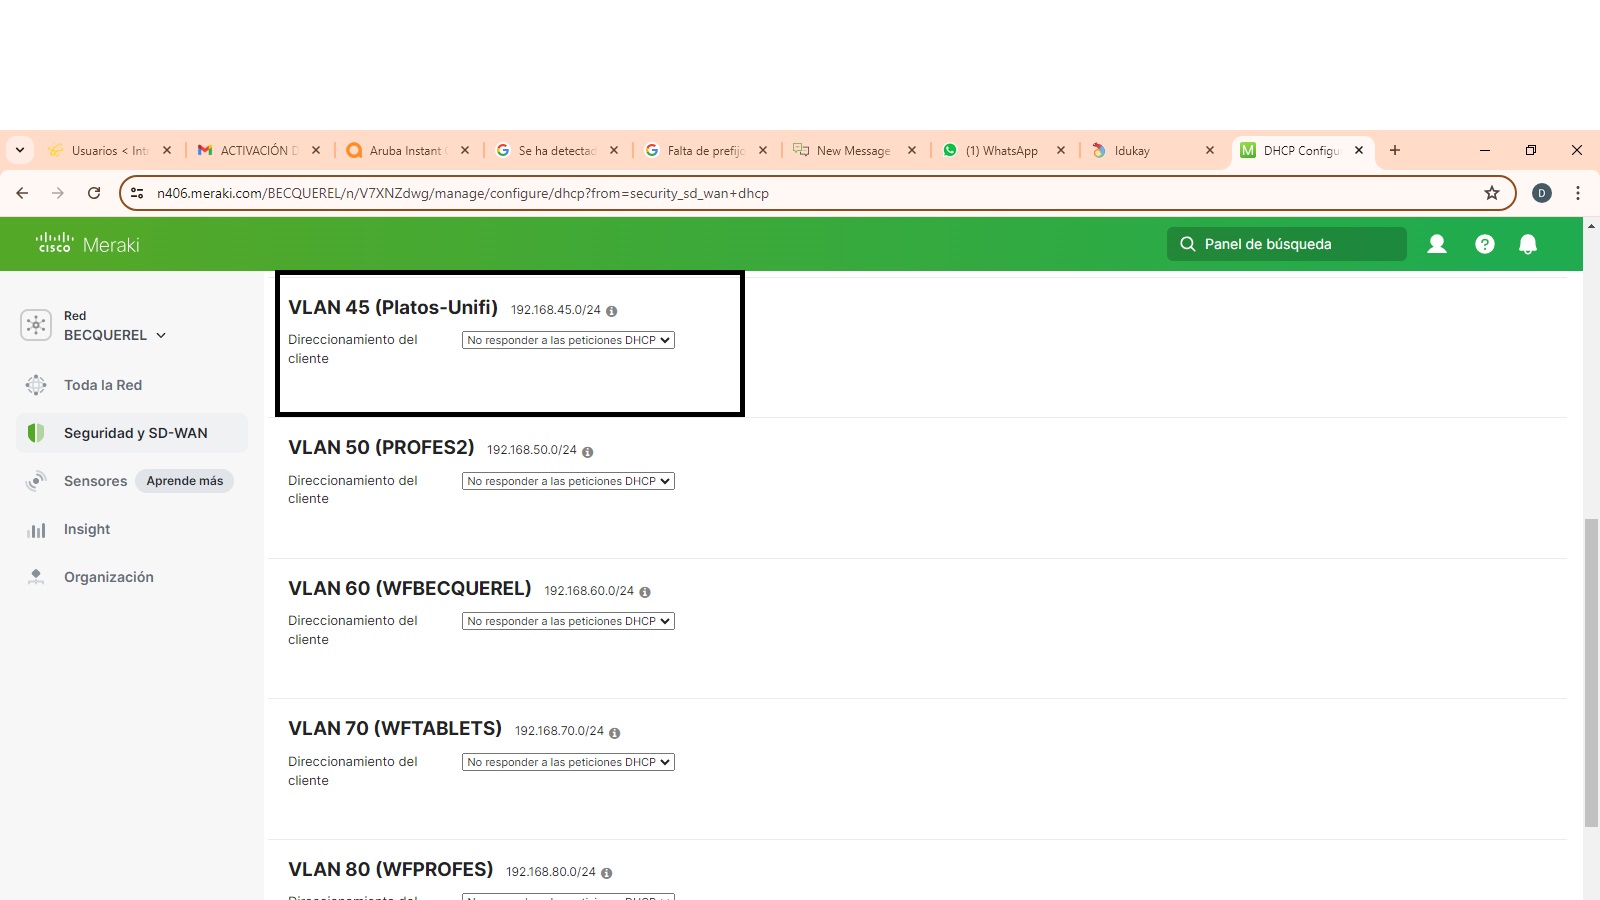This screenshot has width=1600, height=900.
Task: Open VLAN 70 WFTABLETS DHCP dropdown
Action: click(568, 762)
